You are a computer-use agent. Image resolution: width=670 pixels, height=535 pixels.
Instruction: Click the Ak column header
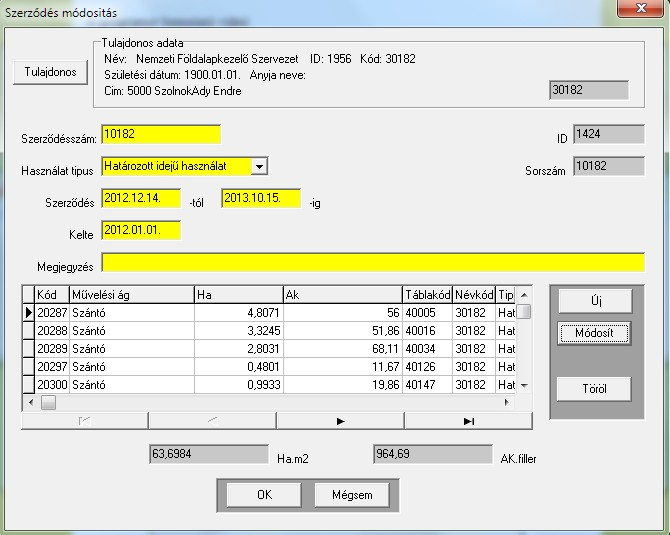tap(343, 295)
